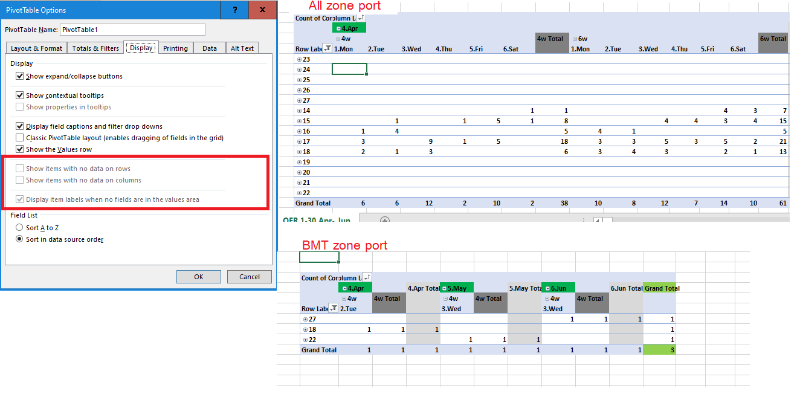Toggle Show expand/collapse buttons checkbox
The height and width of the screenshot is (394, 800).
pos(20,76)
